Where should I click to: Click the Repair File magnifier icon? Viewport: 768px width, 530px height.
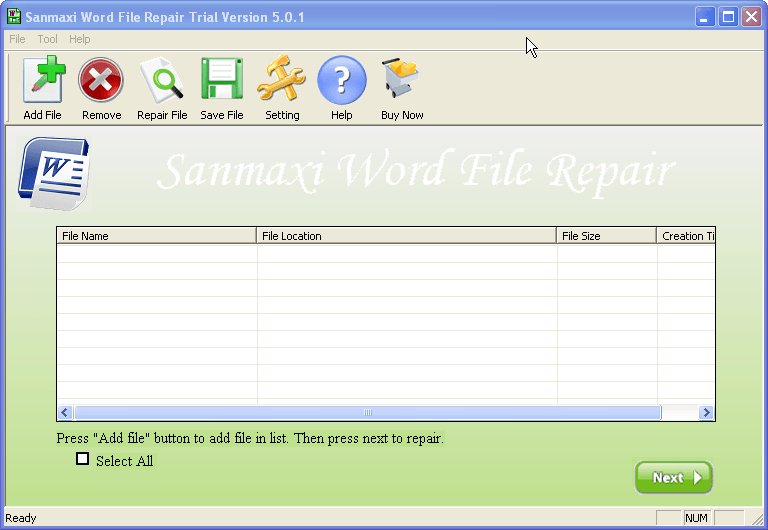[x=162, y=79]
